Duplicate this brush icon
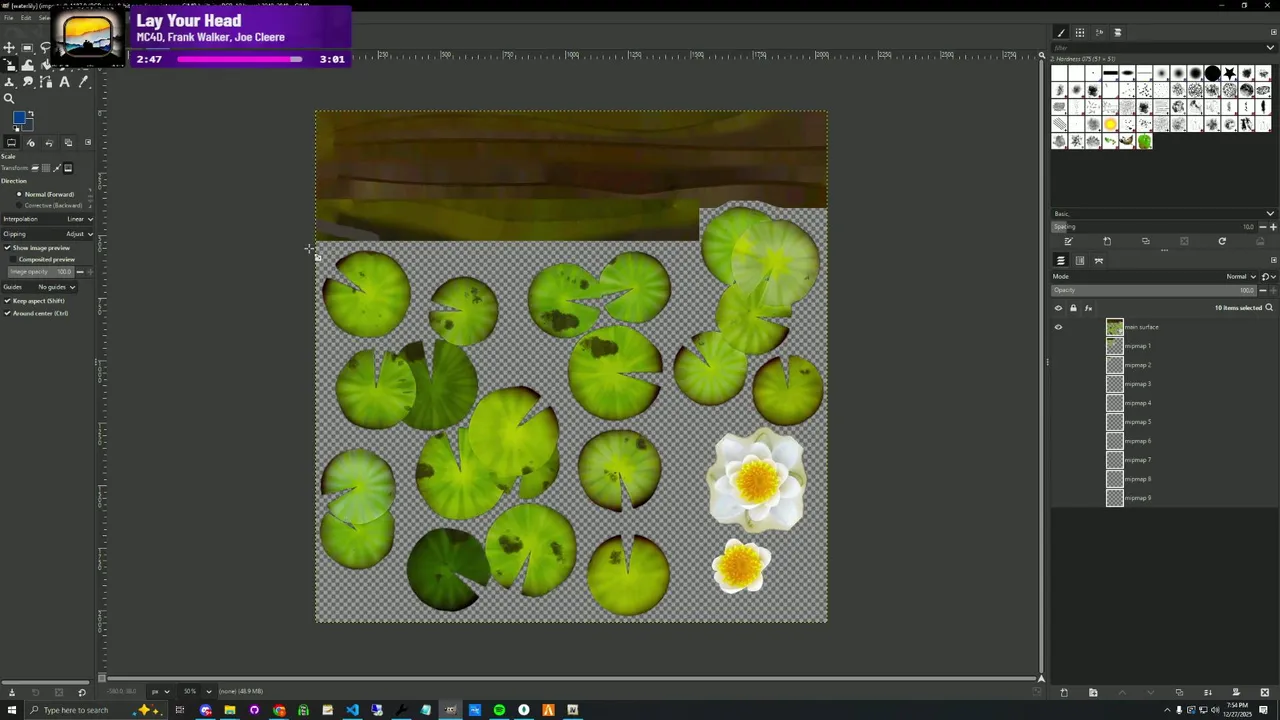This screenshot has width=1280, height=720. [1146, 241]
